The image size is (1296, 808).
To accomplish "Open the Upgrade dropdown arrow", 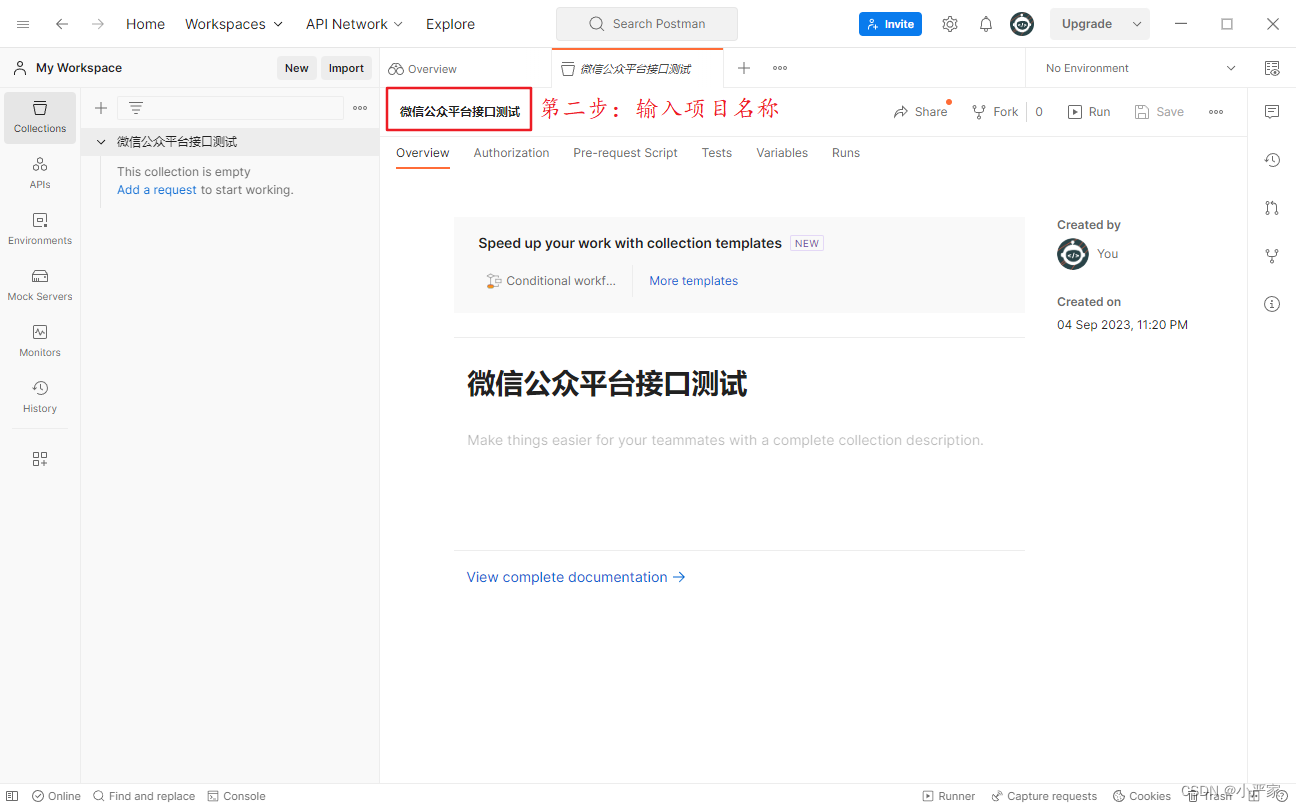I will (x=1137, y=24).
